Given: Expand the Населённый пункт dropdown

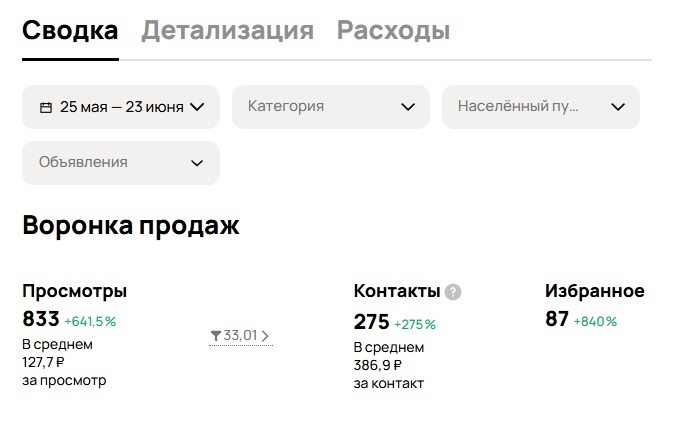Looking at the screenshot, I should pyautogui.click(x=540, y=107).
